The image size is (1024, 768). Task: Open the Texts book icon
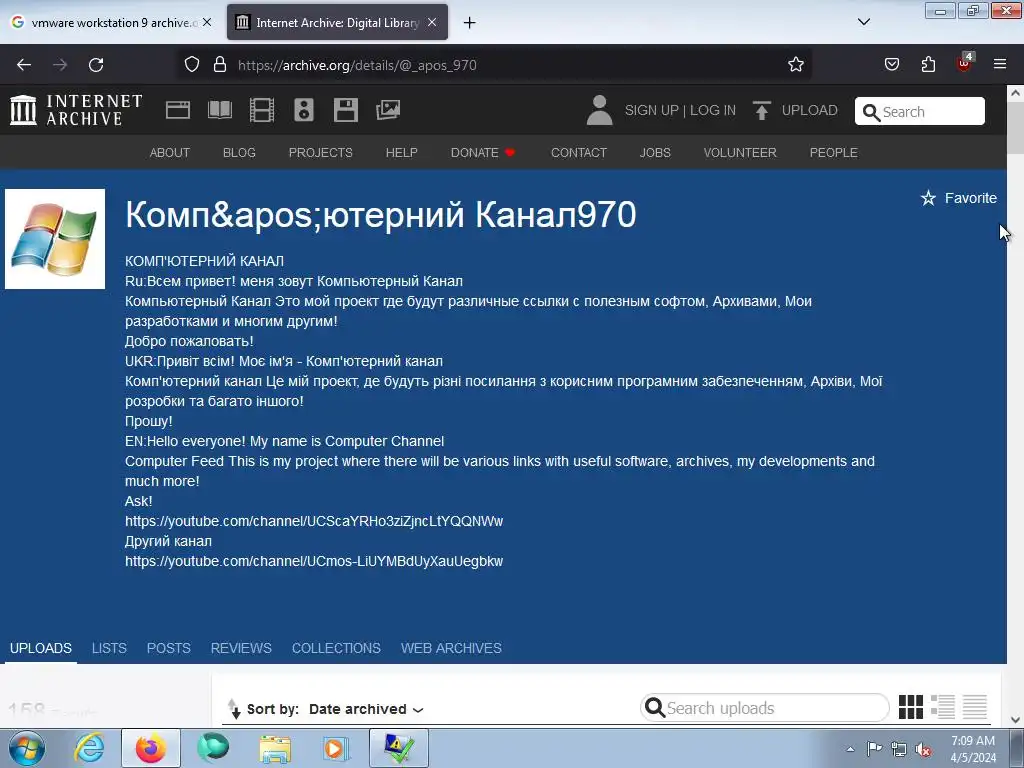tap(220, 110)
